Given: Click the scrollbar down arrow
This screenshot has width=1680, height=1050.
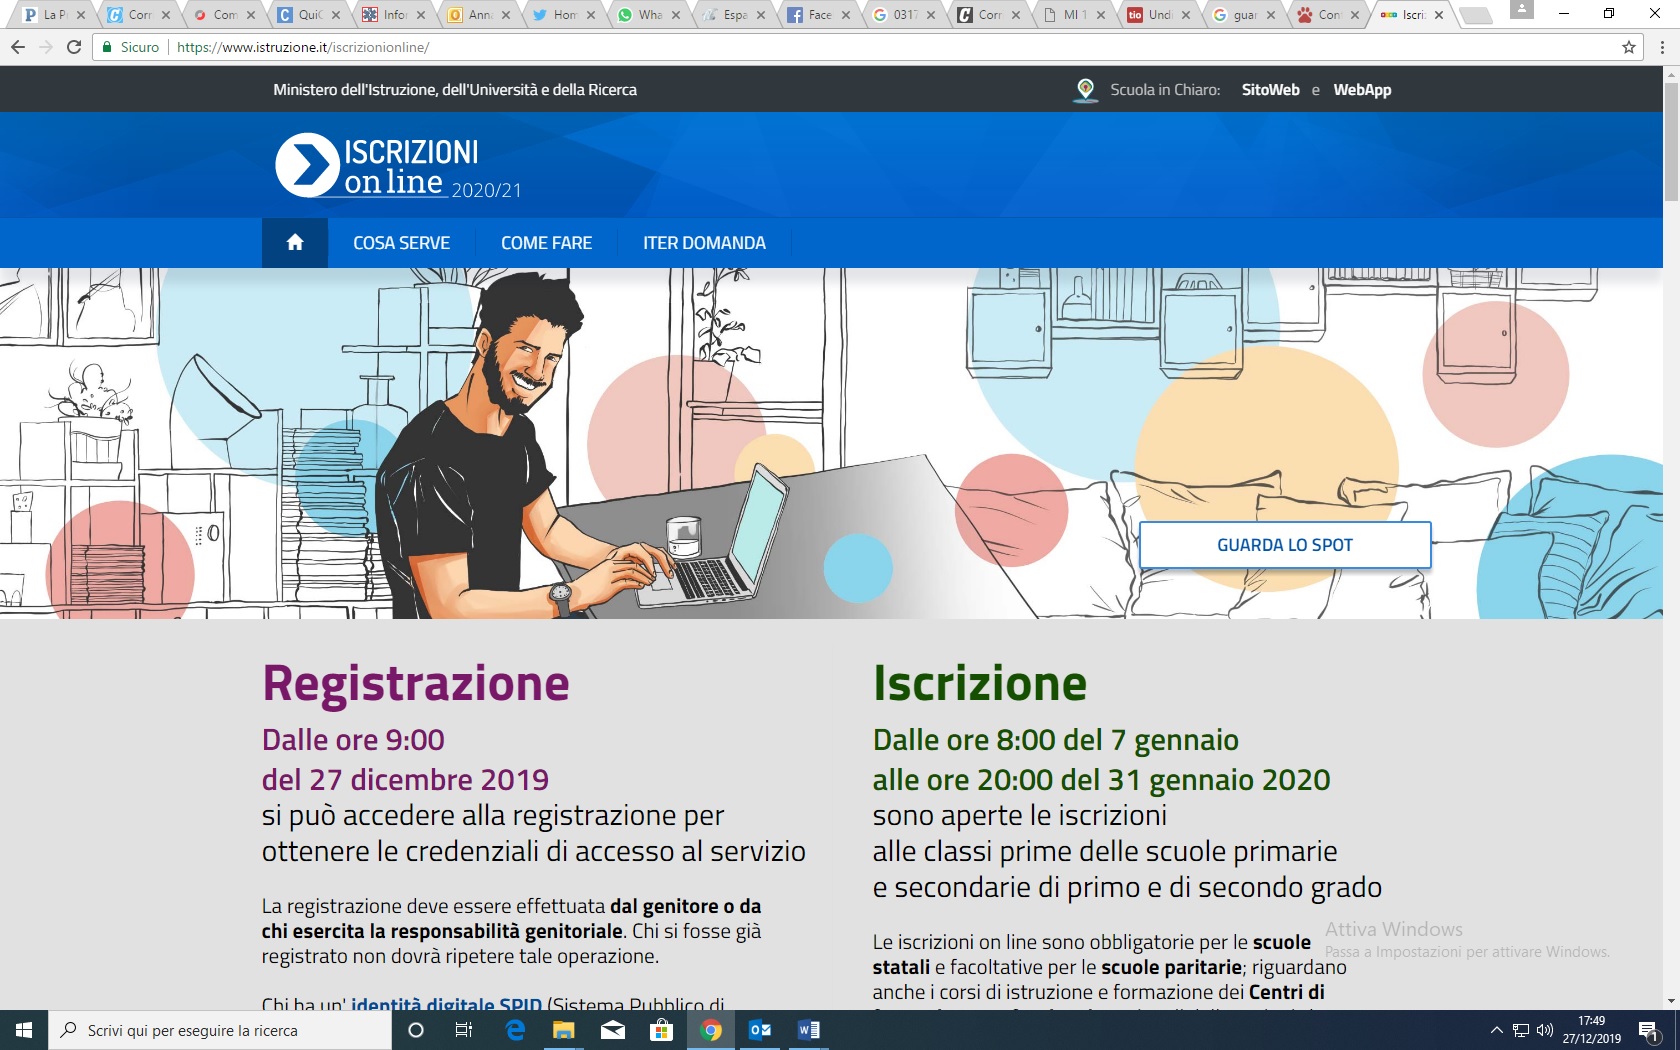Looking at the screenshot, I should click(1671, 1001).
